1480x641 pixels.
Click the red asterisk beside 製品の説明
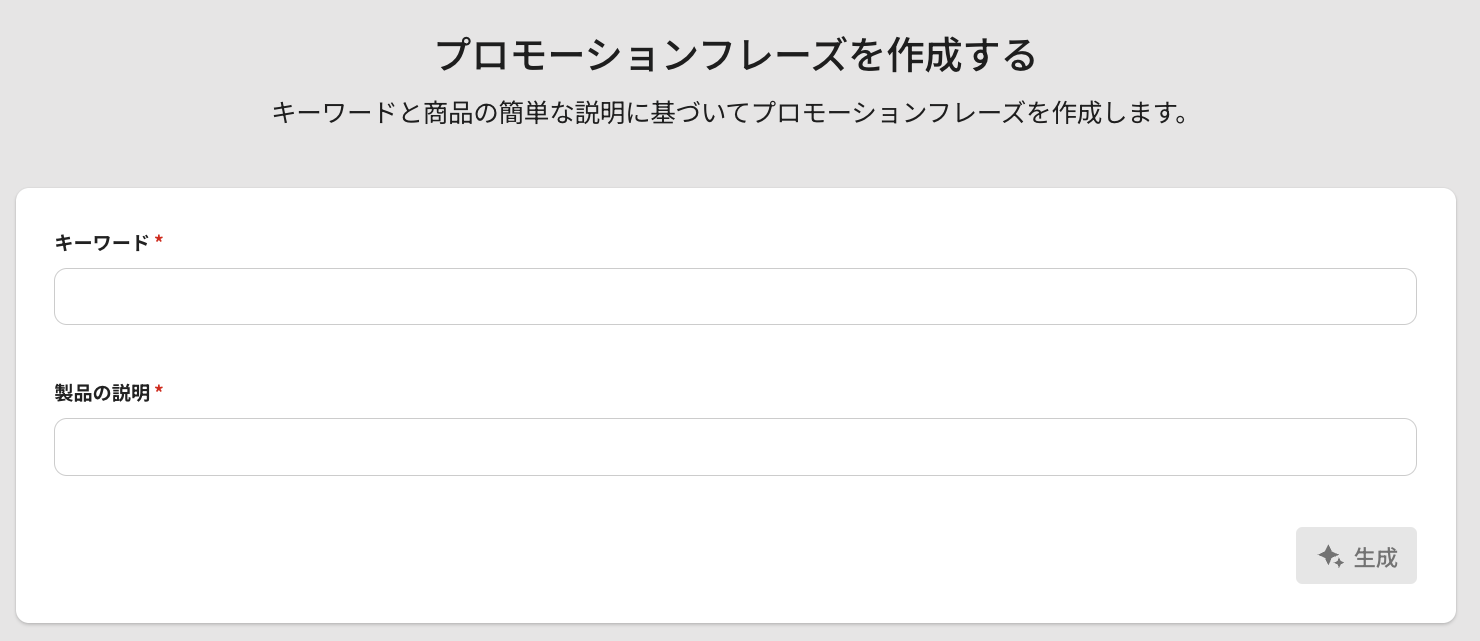(x=159, y=391)
